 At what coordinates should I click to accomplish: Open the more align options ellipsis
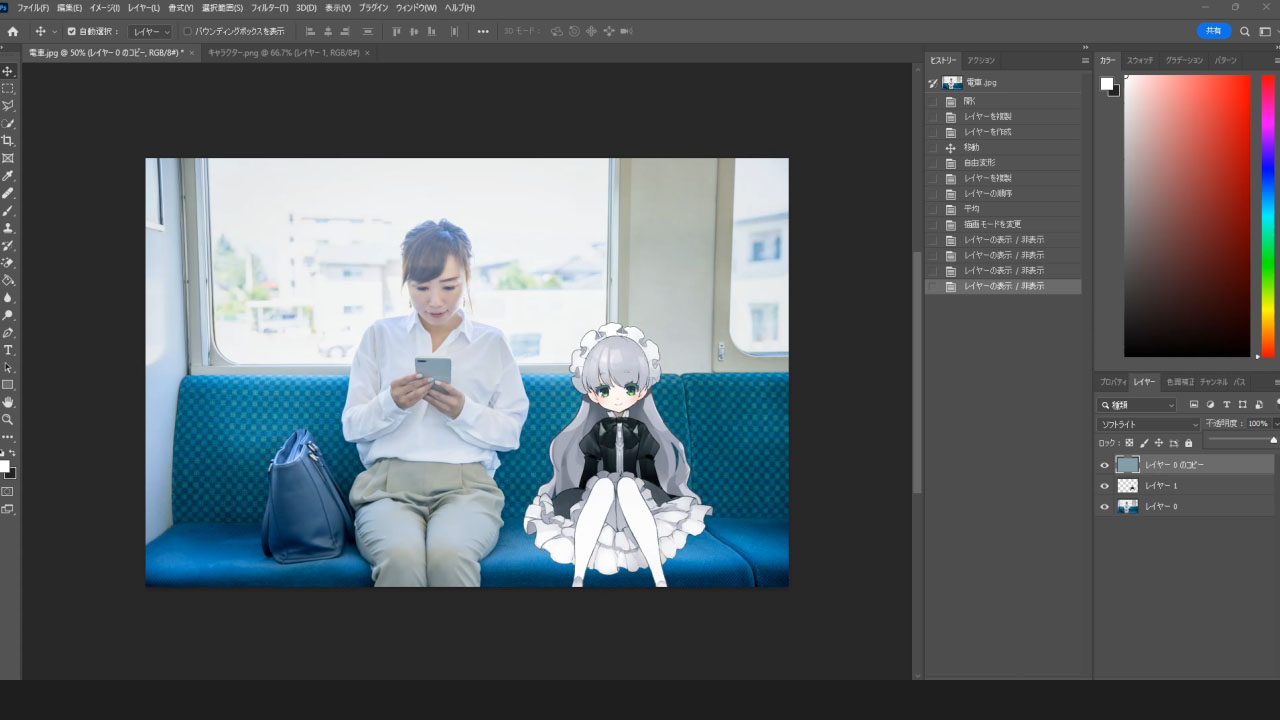pos(483,31)
